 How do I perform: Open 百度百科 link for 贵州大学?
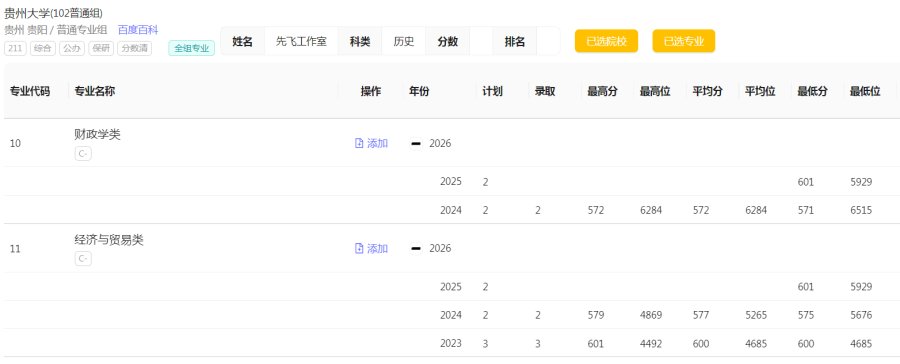[138, 30]
